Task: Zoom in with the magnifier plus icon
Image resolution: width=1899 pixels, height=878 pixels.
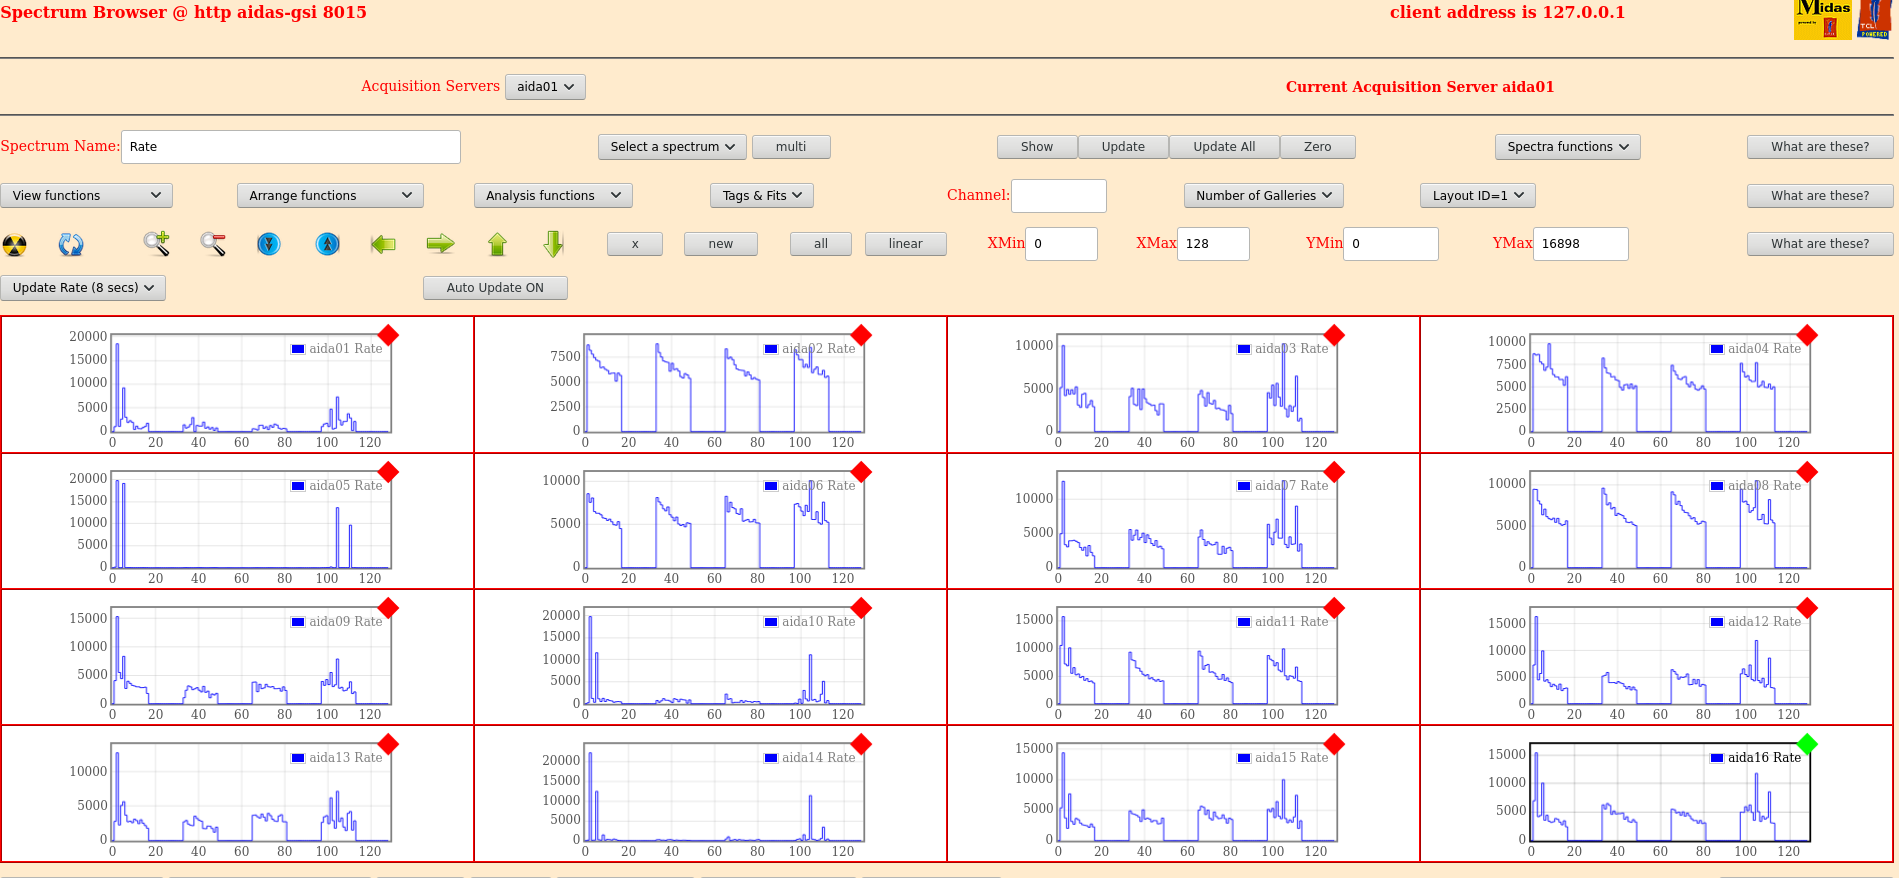Action: click(156, 243)
